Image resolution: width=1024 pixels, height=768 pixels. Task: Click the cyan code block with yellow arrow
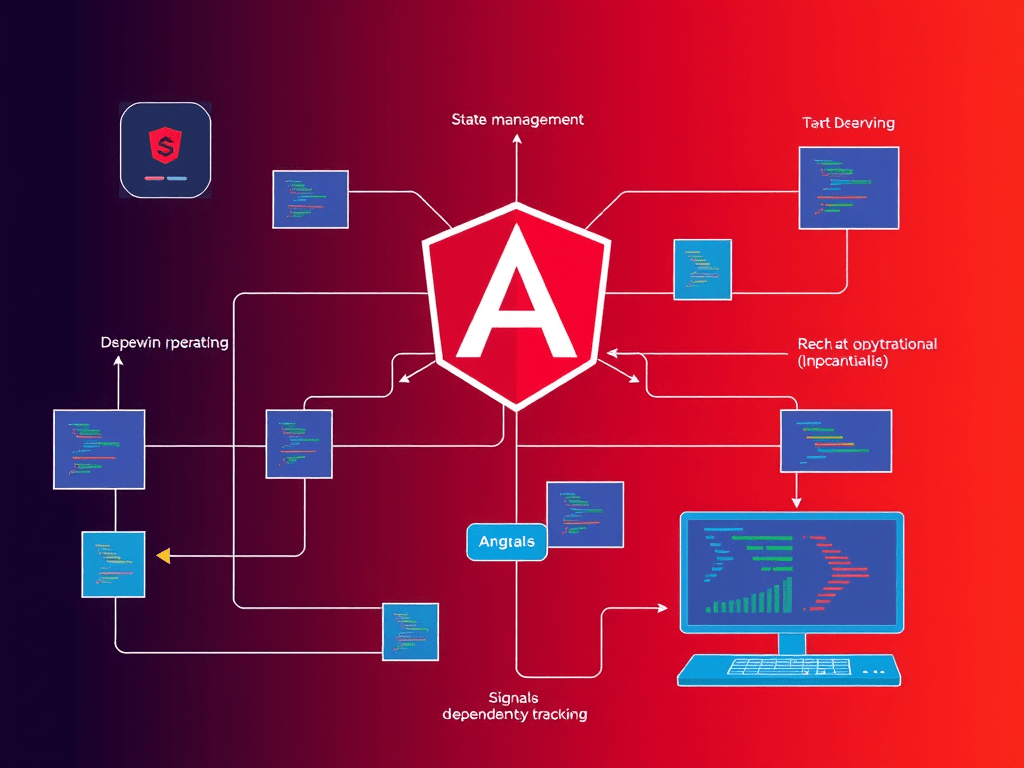click(113, 563)
